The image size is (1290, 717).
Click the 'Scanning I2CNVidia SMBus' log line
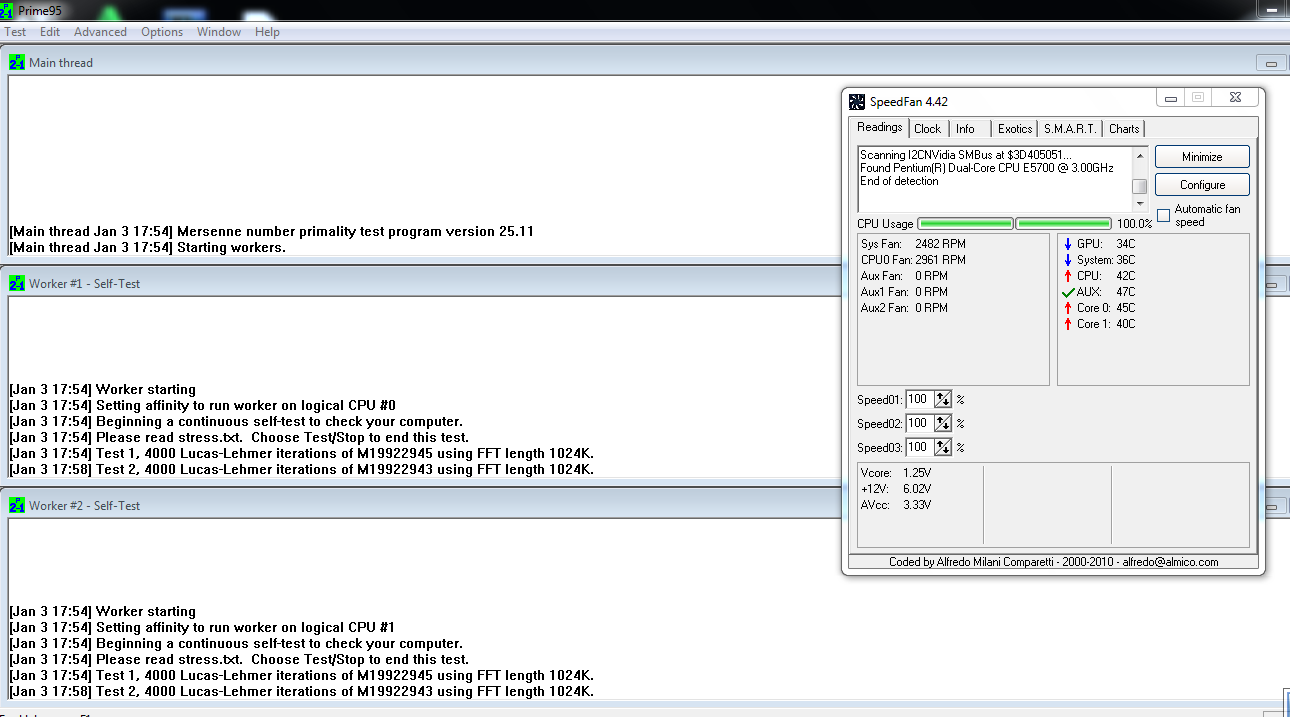pyautogui.click(x=965, y=155)
